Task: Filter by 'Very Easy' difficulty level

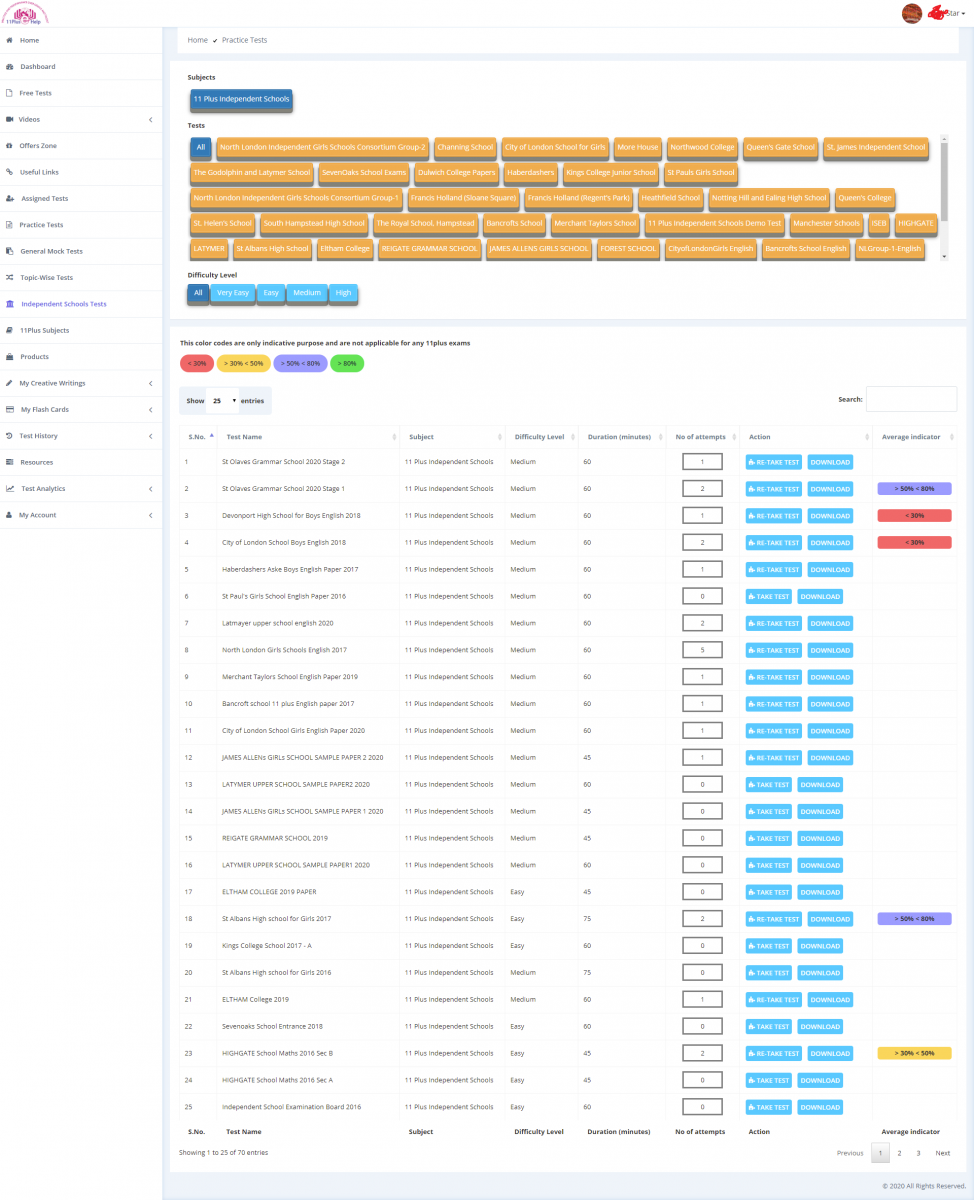Action: [233, 293]
